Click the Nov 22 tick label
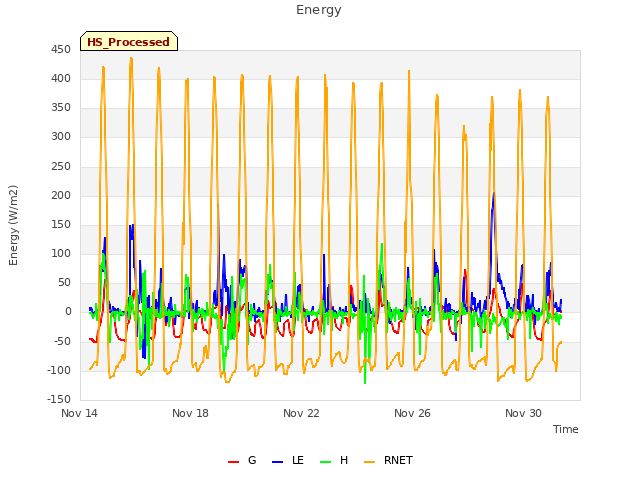The image size is (640, 480). click(301, 413)
